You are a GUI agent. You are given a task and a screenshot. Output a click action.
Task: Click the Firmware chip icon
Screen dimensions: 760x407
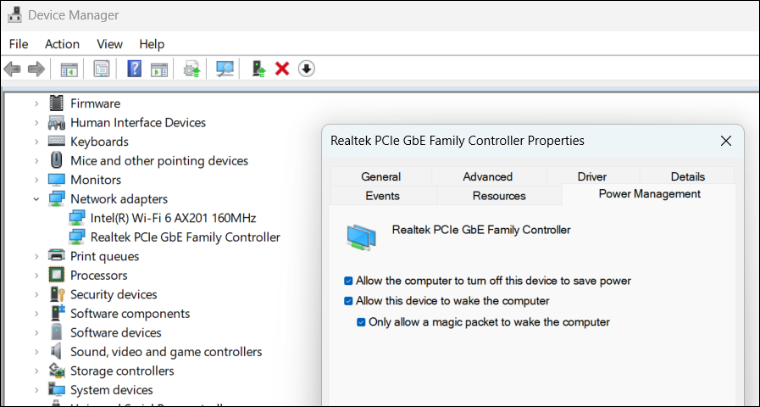point(56,103)
